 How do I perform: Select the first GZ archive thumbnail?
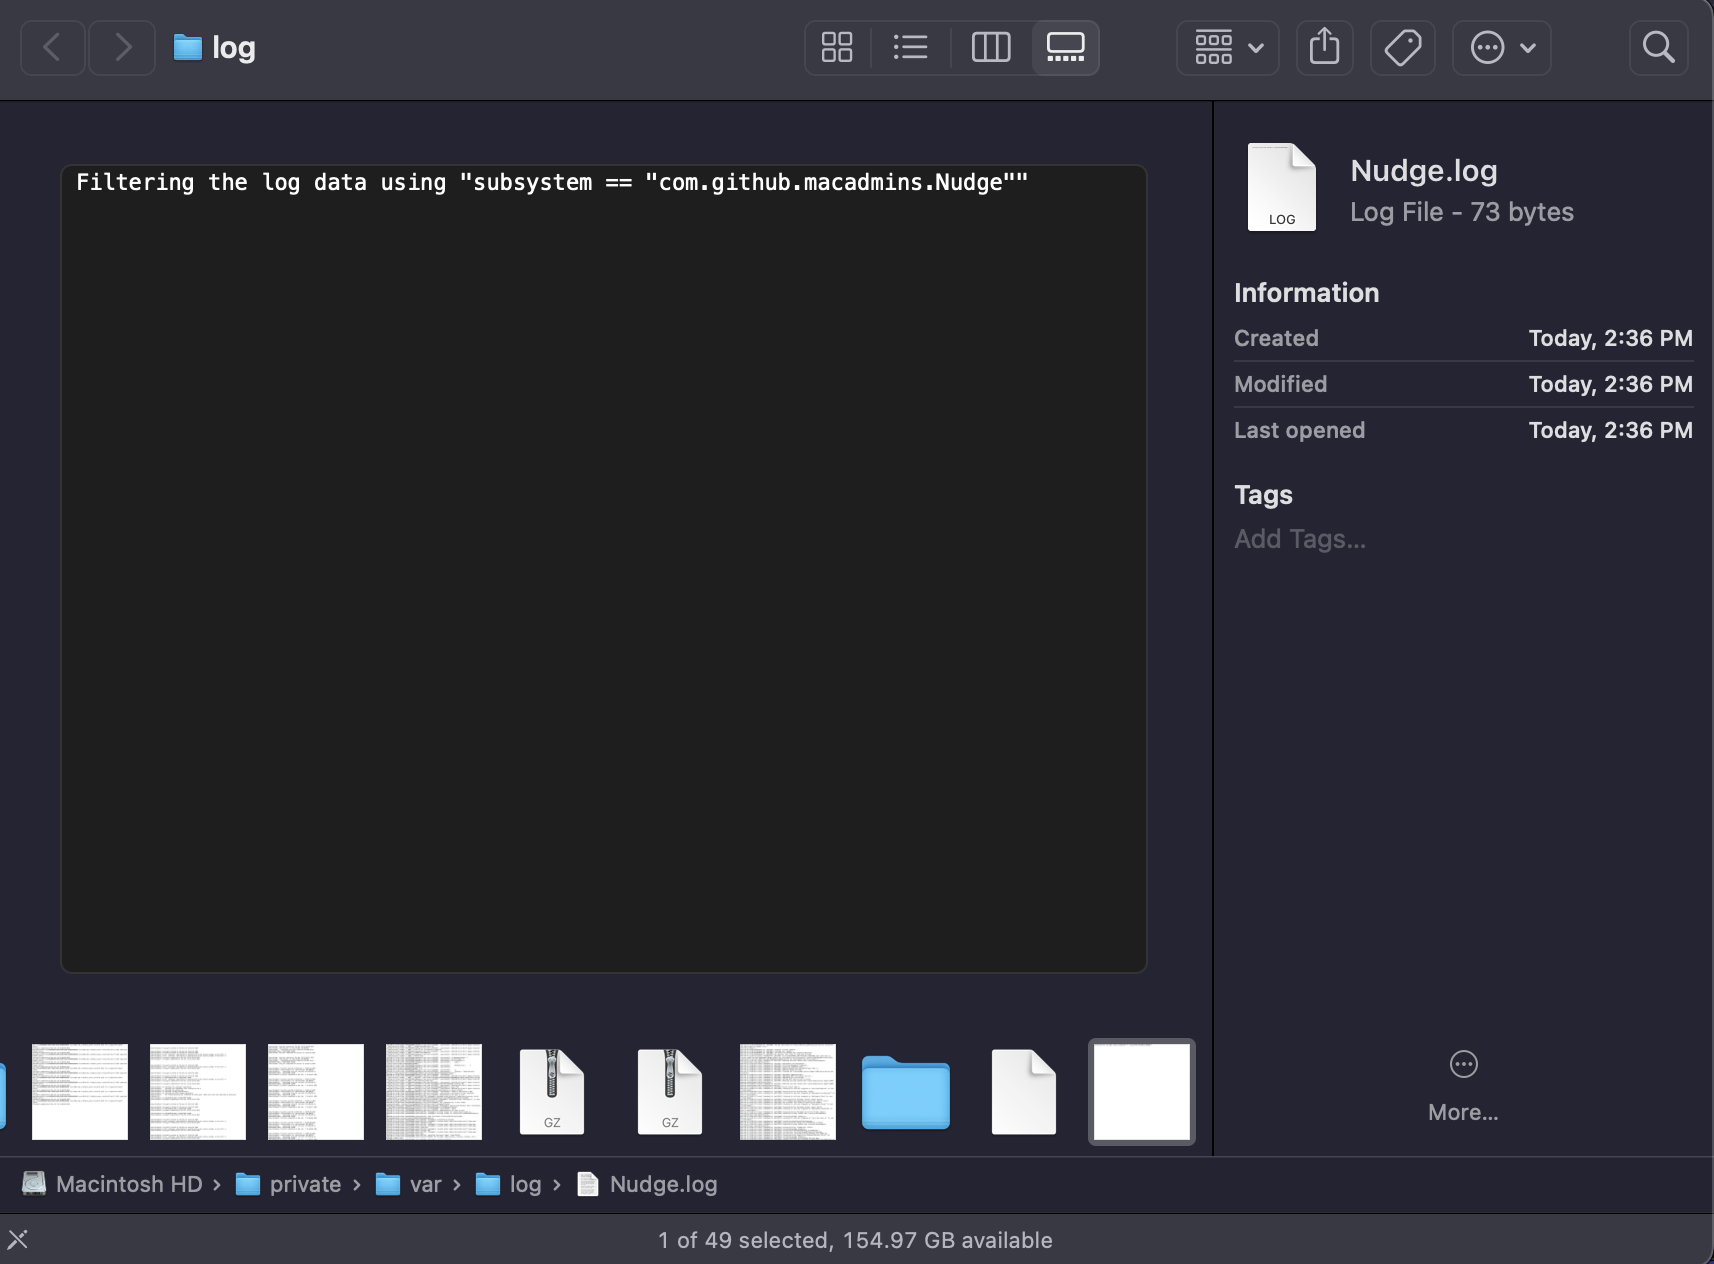tap(551, 1091)
